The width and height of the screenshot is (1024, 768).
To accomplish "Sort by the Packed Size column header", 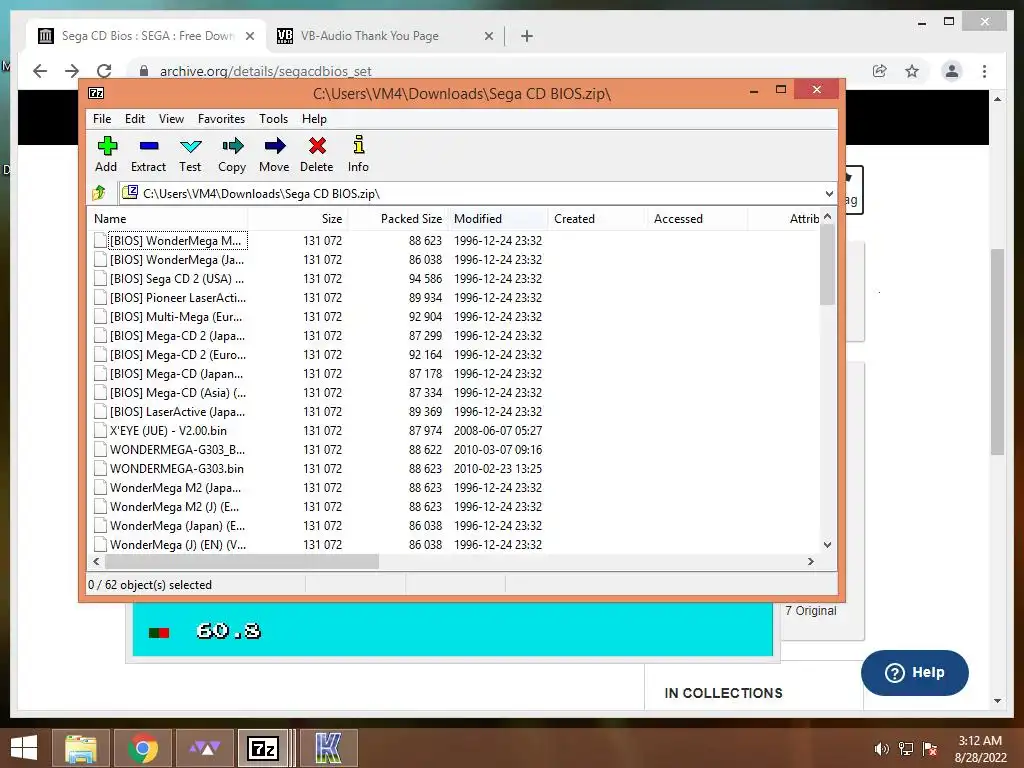I will [x=398, y=219].
